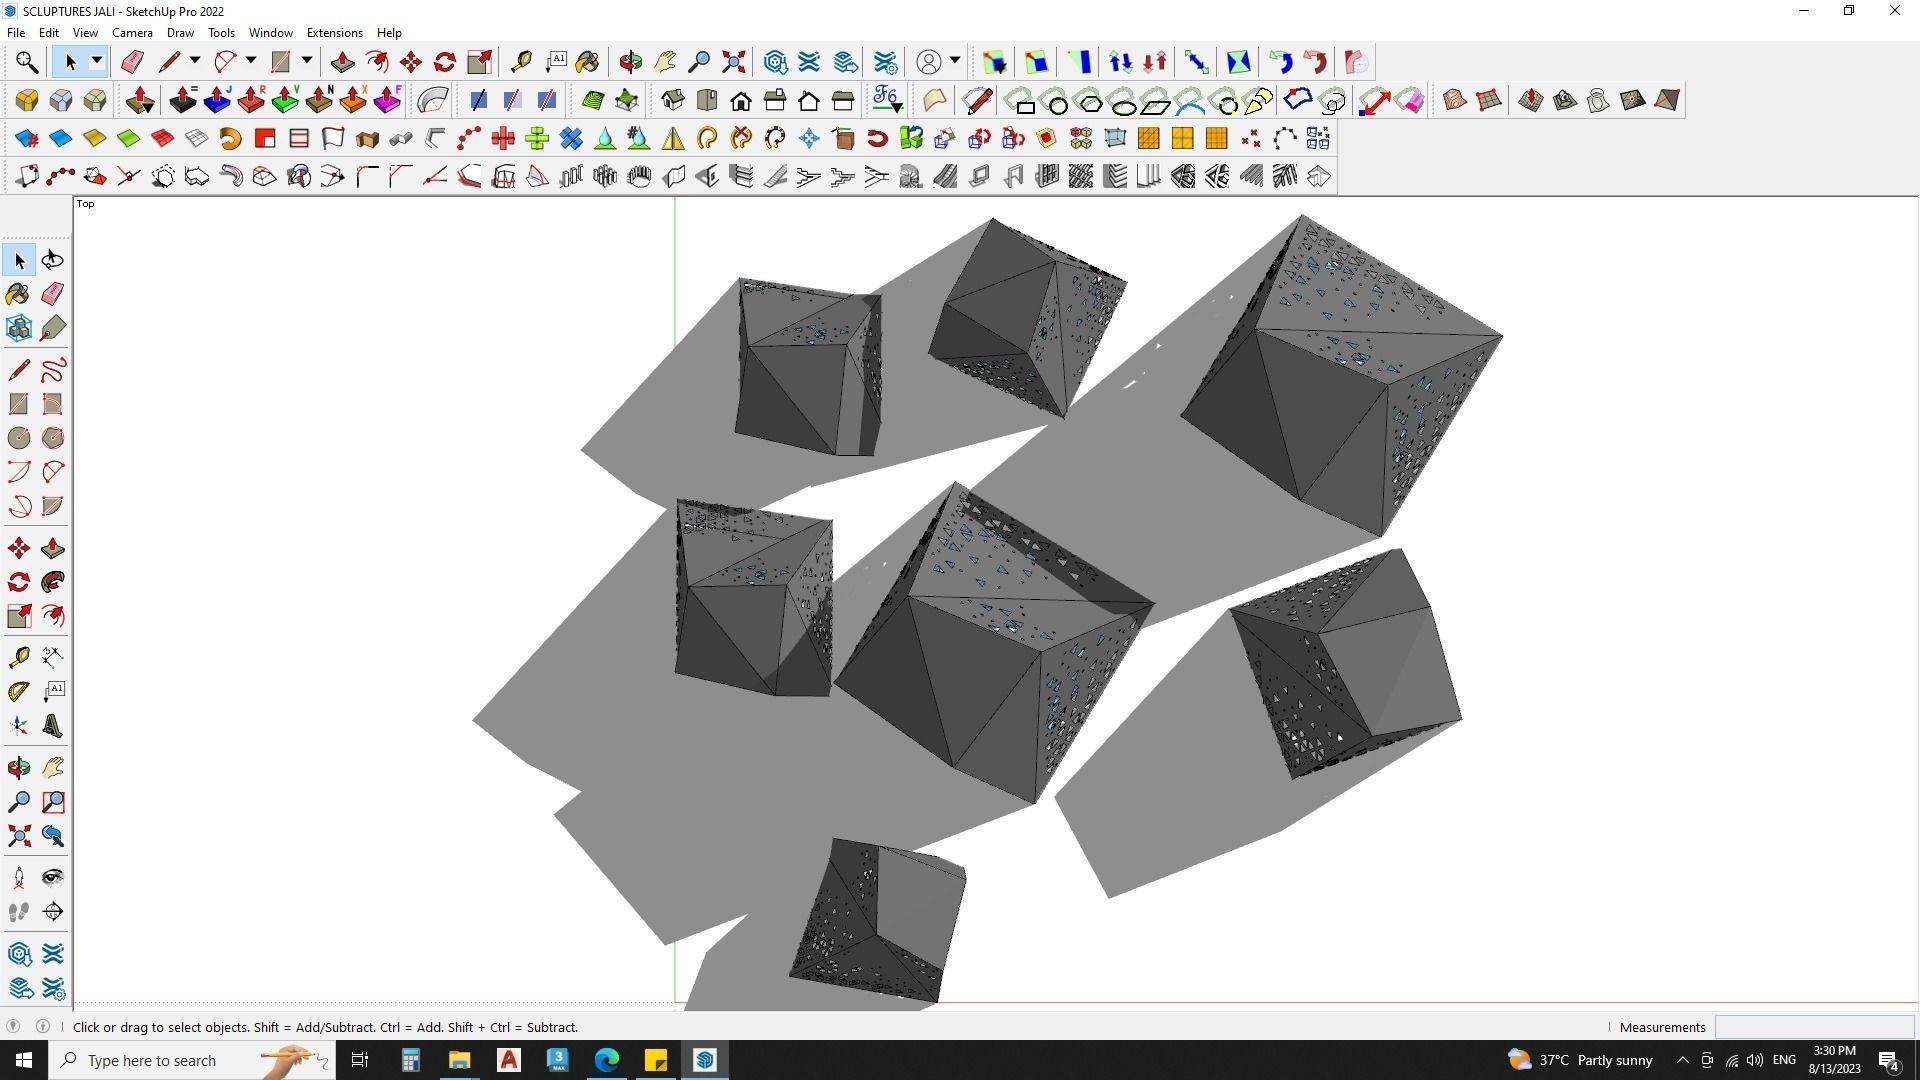Open the notification center icon
1920x1080 pixels.
1889,1060
